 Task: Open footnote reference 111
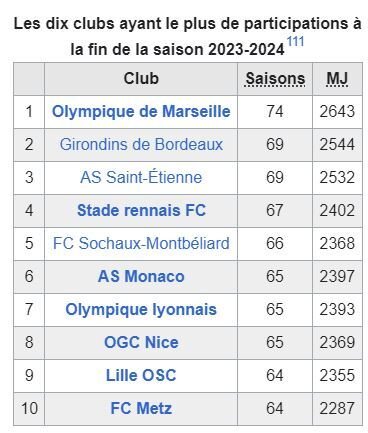(295, 42)
